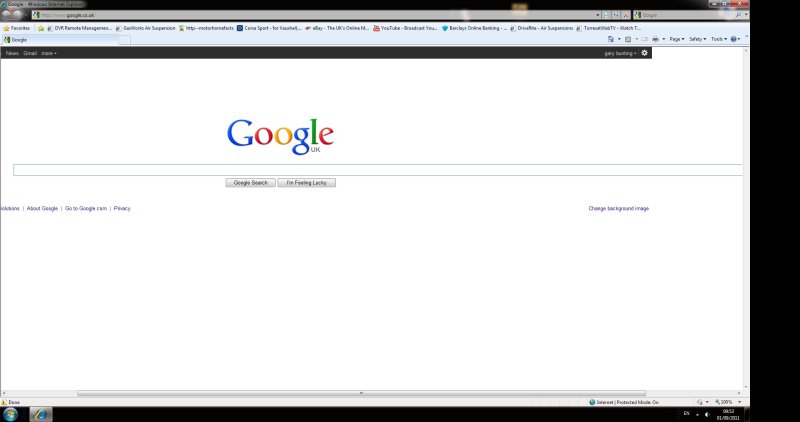
Task: Open the YouTube Broadcast Yourself favorite
Action: tap(406, 28)
